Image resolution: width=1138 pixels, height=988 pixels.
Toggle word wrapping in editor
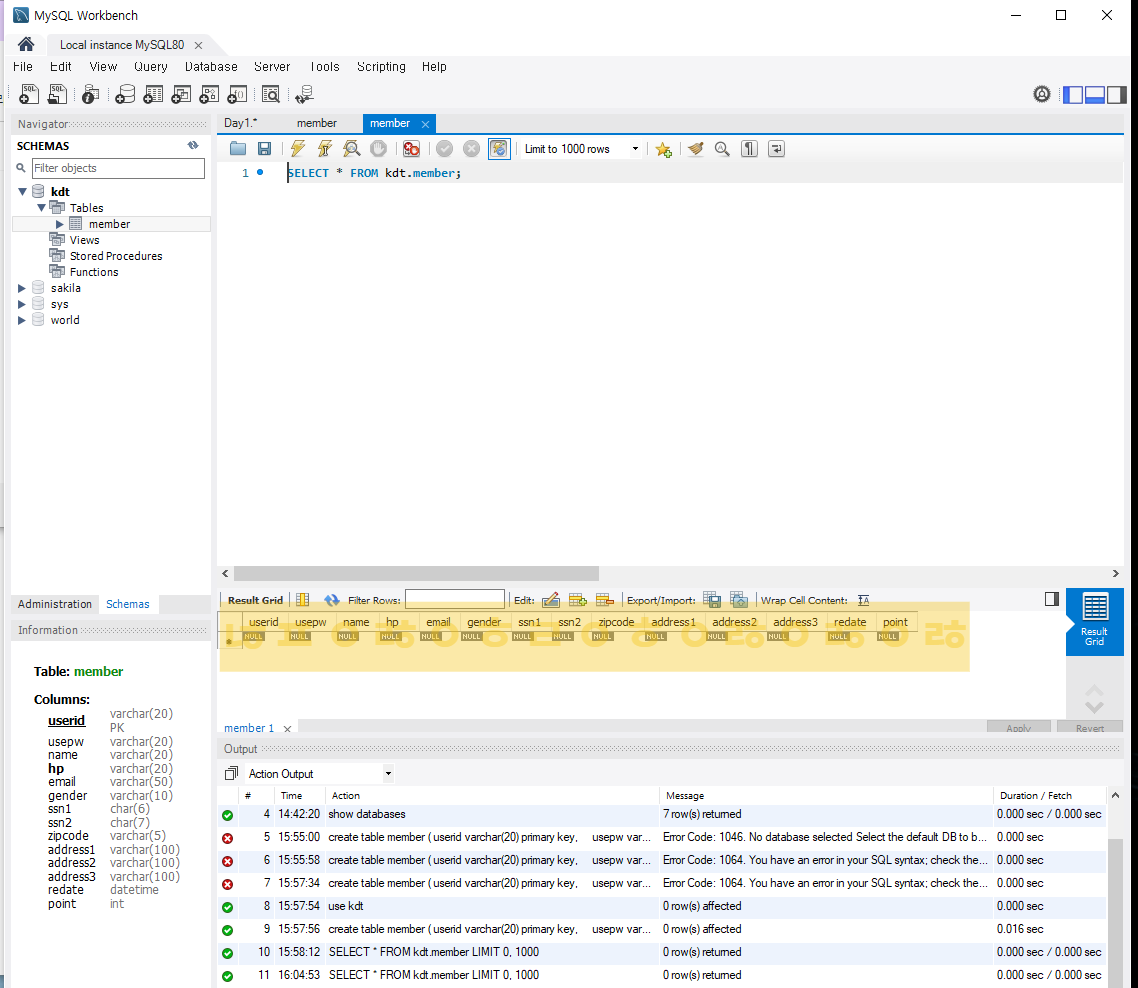777,149
